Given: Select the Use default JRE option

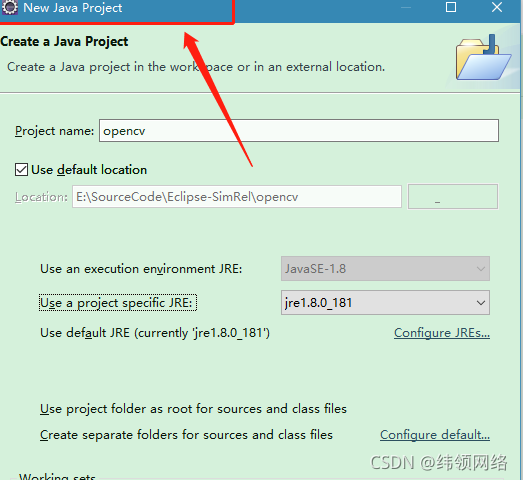Looking at the screenshot, I should [155, 333].
